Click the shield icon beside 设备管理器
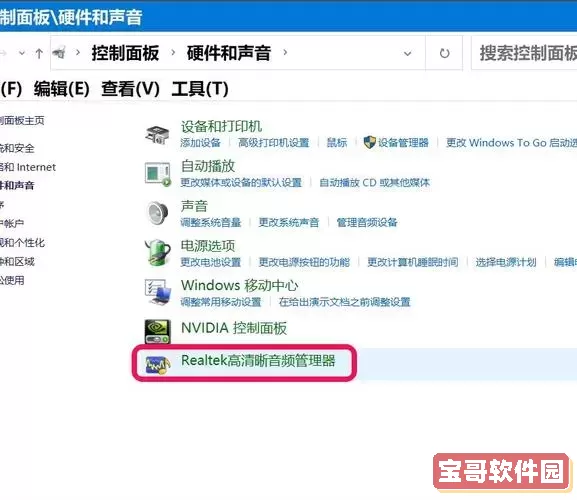577x500 pixels. [x=369, y=142]
